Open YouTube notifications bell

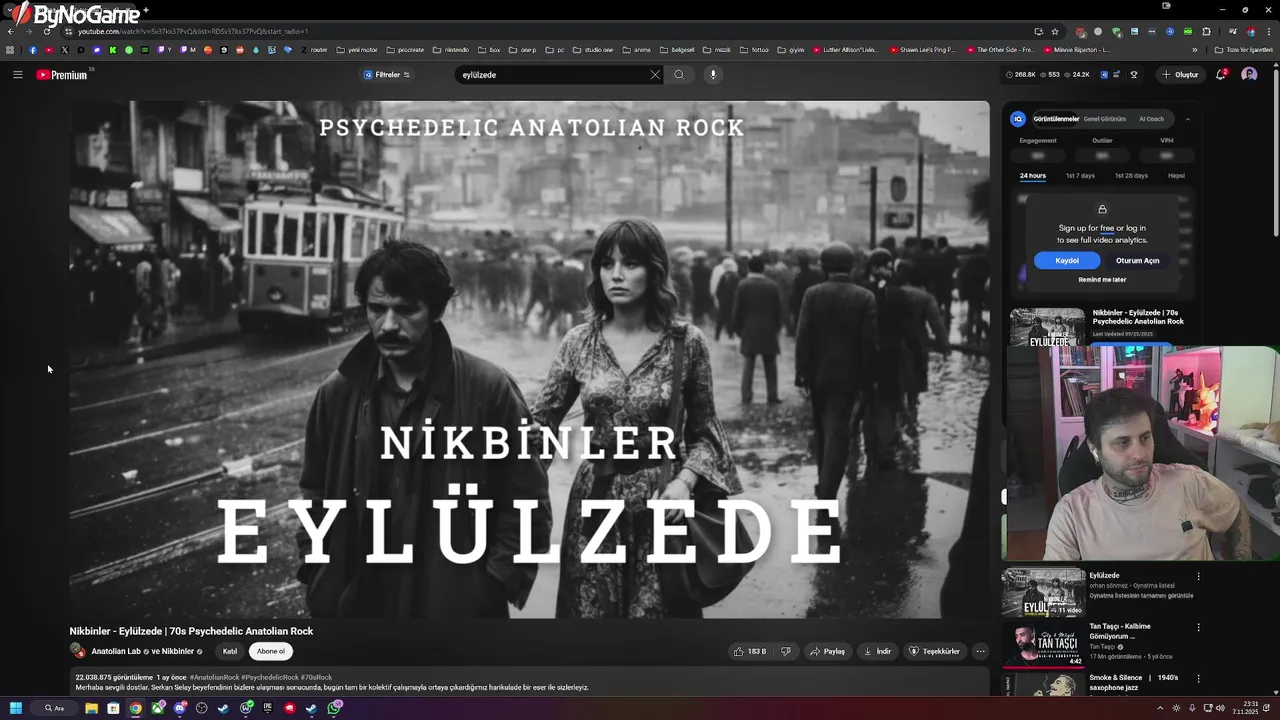pos(1220,75)
